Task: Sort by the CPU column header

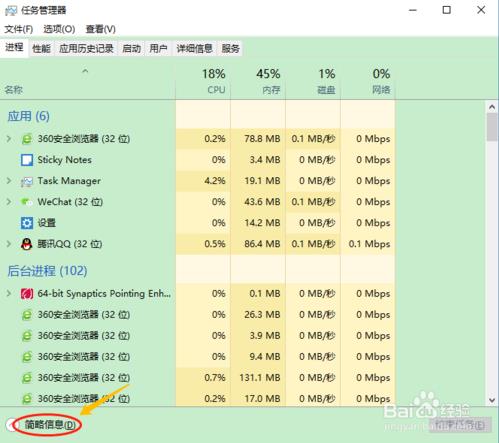Action: tap(203, 81)
